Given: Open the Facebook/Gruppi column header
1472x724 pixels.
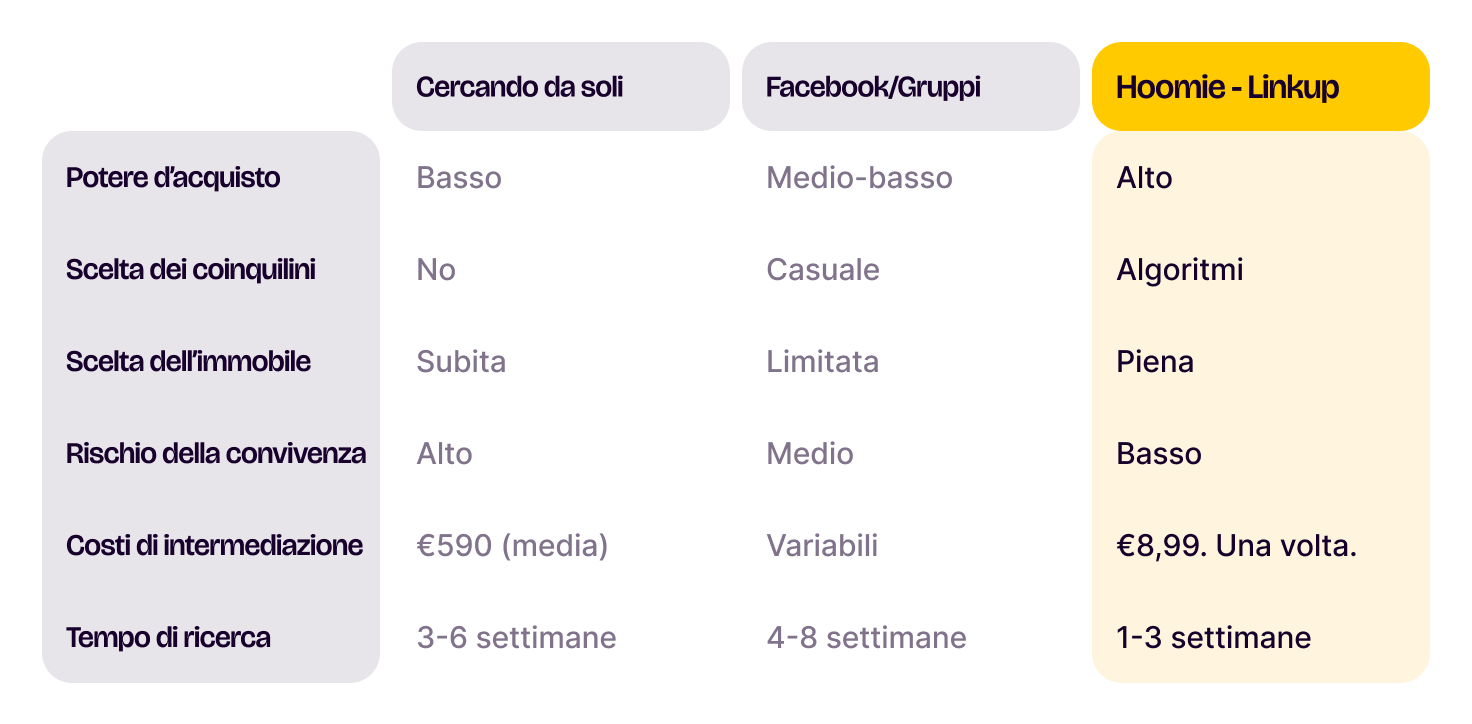Looking at the screenshot, I should tap(873, 87).
